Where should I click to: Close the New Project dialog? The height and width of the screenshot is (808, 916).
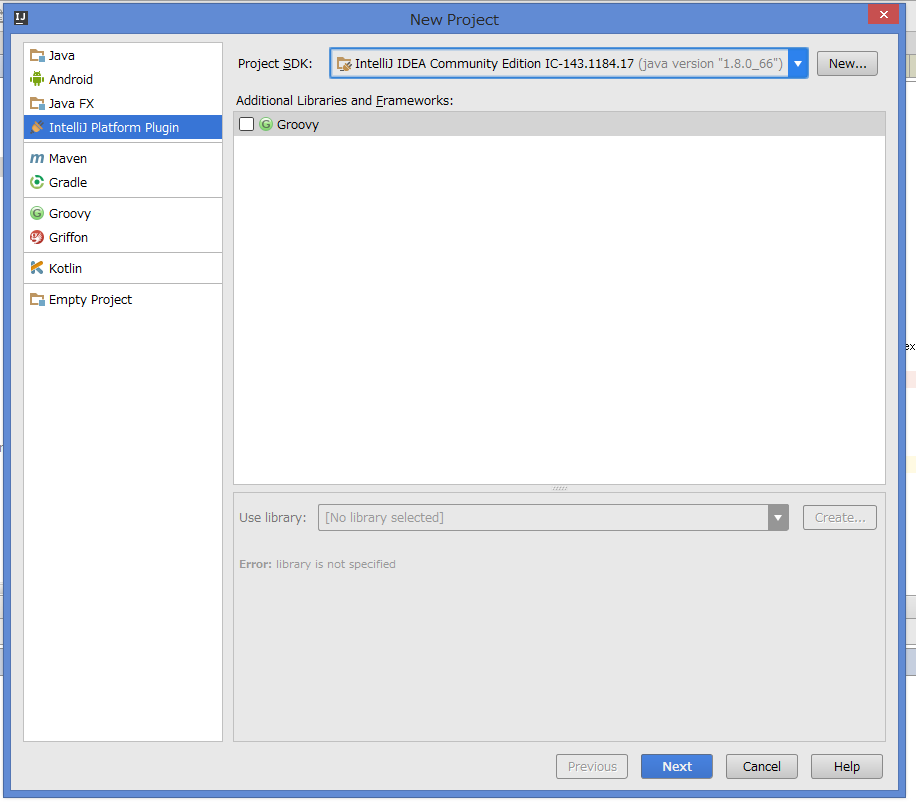[883, 15]
